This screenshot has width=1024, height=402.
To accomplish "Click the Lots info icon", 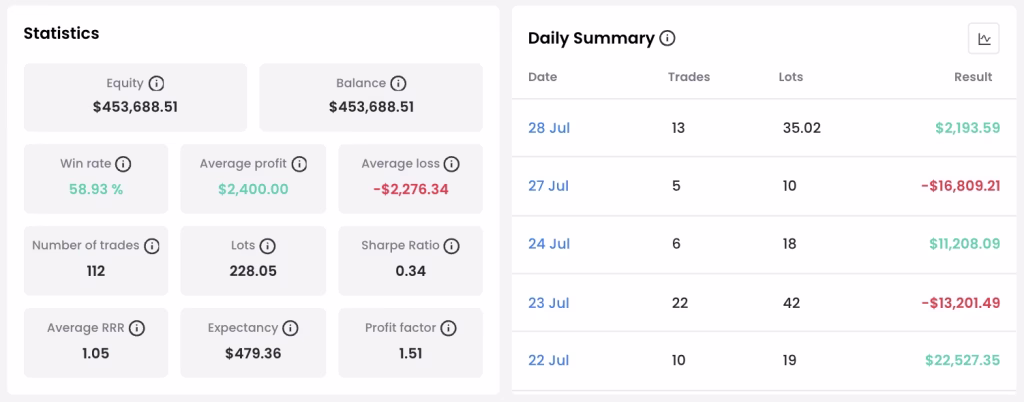I will (267, 246).
